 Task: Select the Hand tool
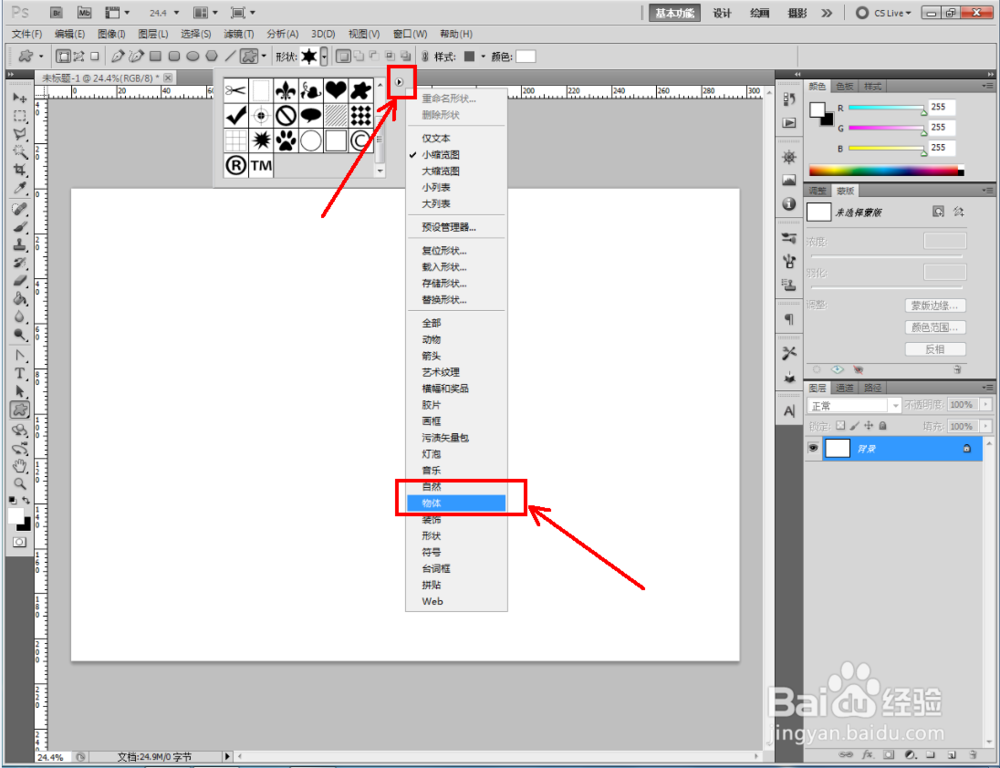click(x=20, y=465)
